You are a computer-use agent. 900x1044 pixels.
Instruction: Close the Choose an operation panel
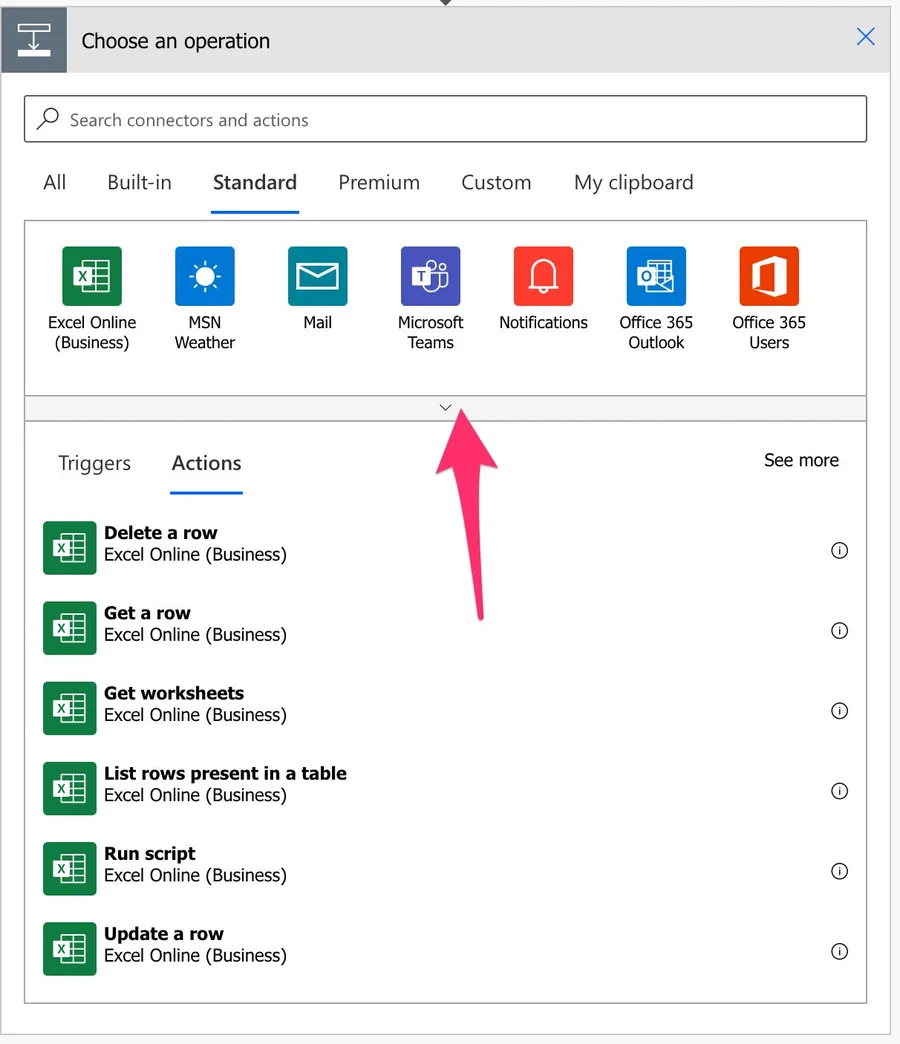(x=866, y=37)
